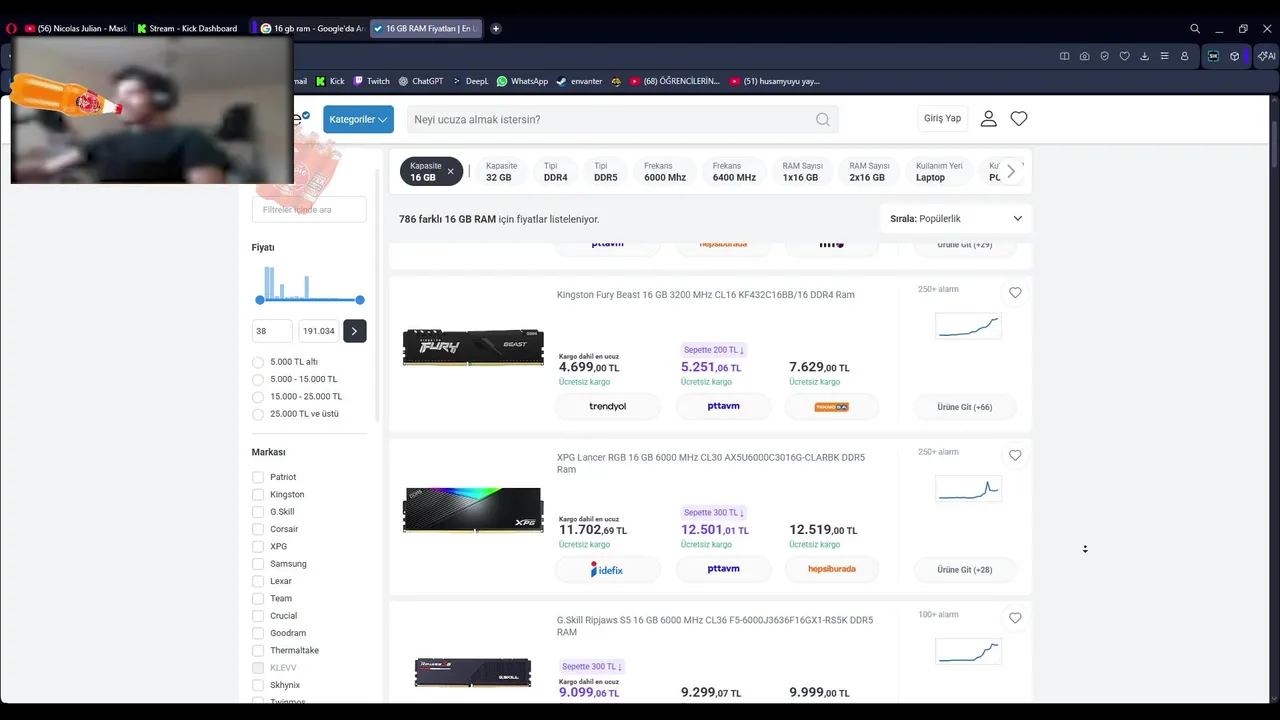Open easy setup sliders icon

(x=1164, y=56)
